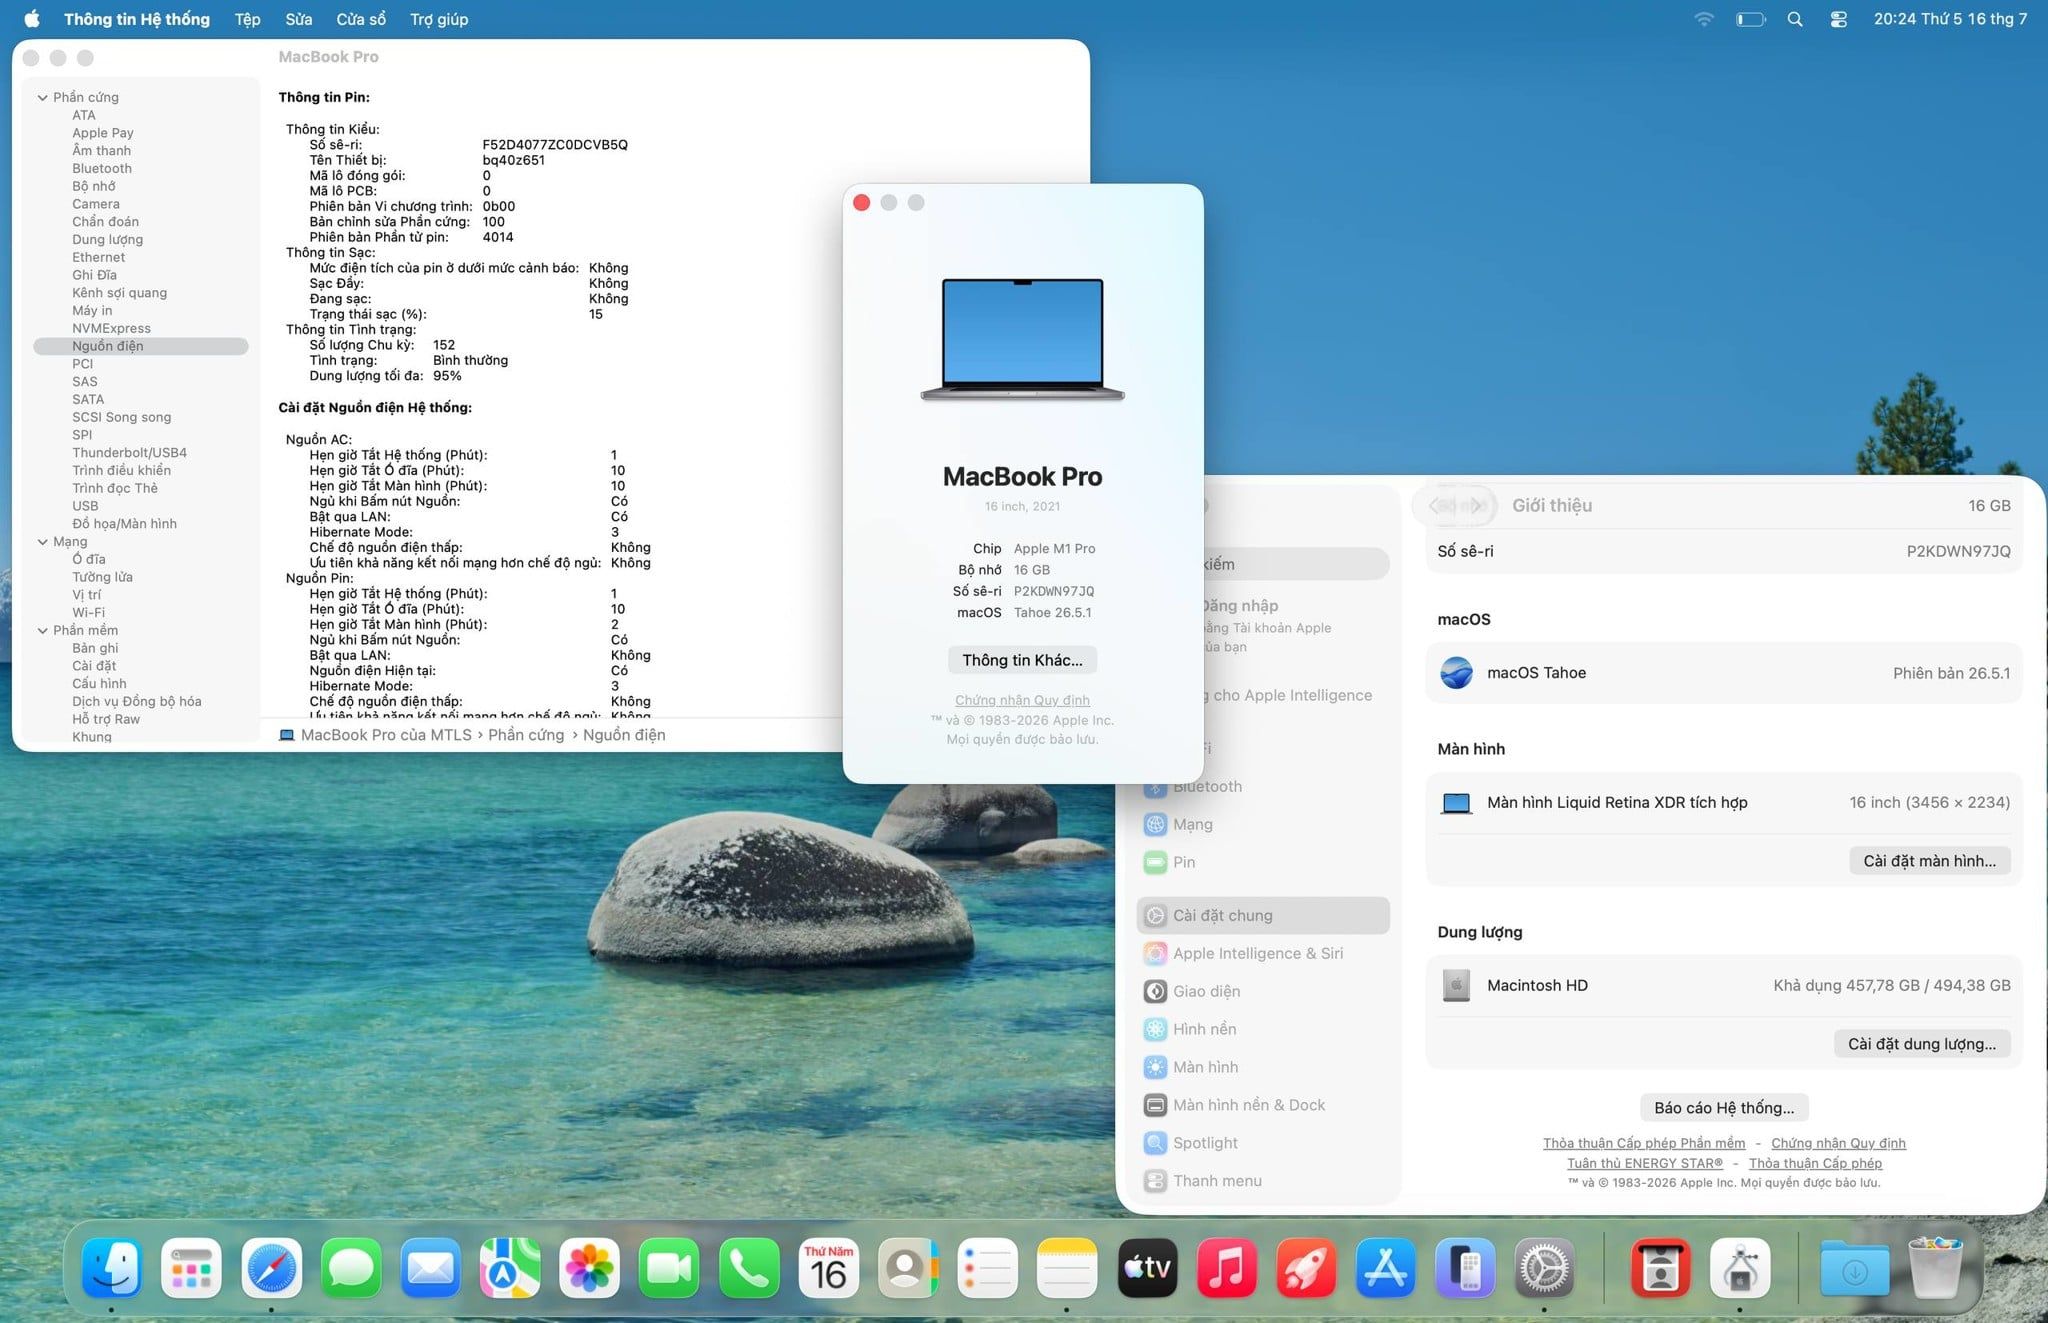Select Cài đặt under Phần mềm tree
The height and width of the screenshot is (1323, 2048).
point(94,666)
